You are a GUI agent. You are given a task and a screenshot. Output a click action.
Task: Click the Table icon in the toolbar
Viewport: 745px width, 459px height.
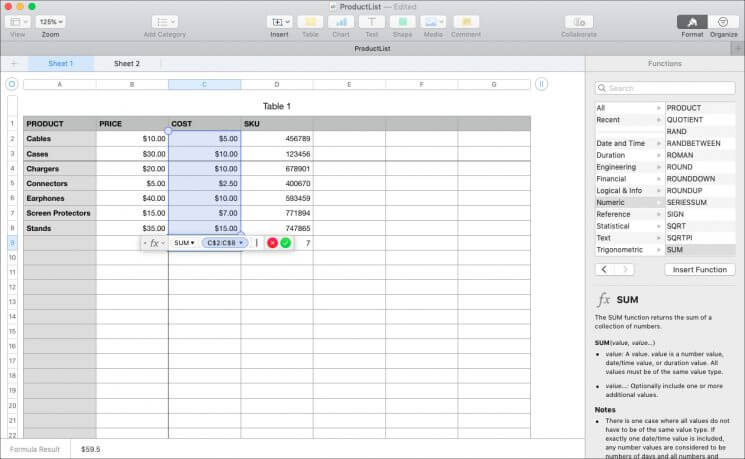tap(309, 21)
